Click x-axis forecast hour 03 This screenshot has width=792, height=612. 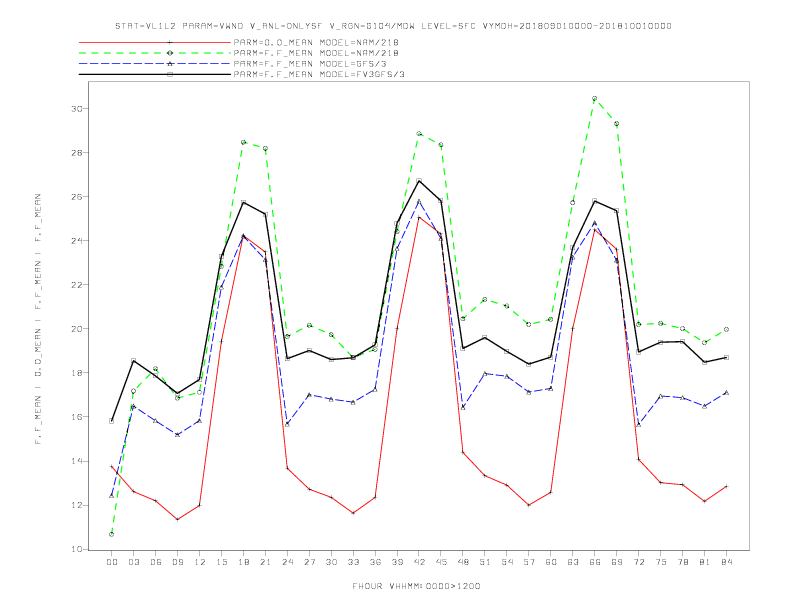(133, 562)
